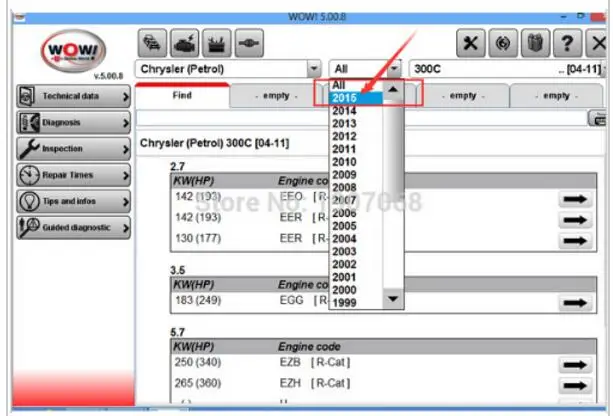Image resolution: width=613 pixels, height=416 pixels.
Task: Click the battery electrical system icon
Action: coord(217,43)
